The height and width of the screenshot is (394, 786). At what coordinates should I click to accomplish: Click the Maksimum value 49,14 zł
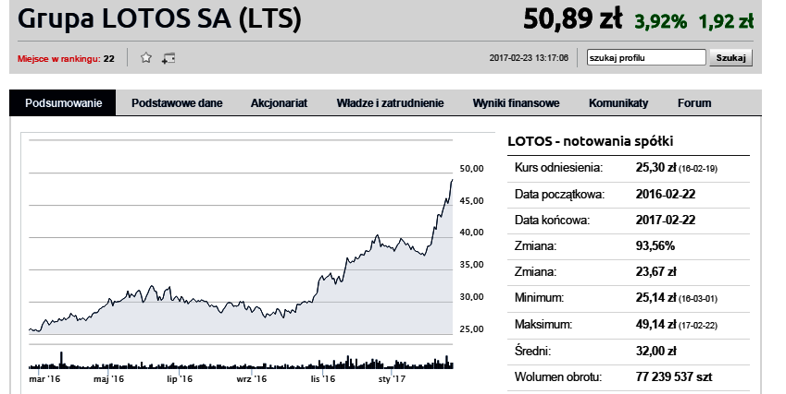(656, 324)
